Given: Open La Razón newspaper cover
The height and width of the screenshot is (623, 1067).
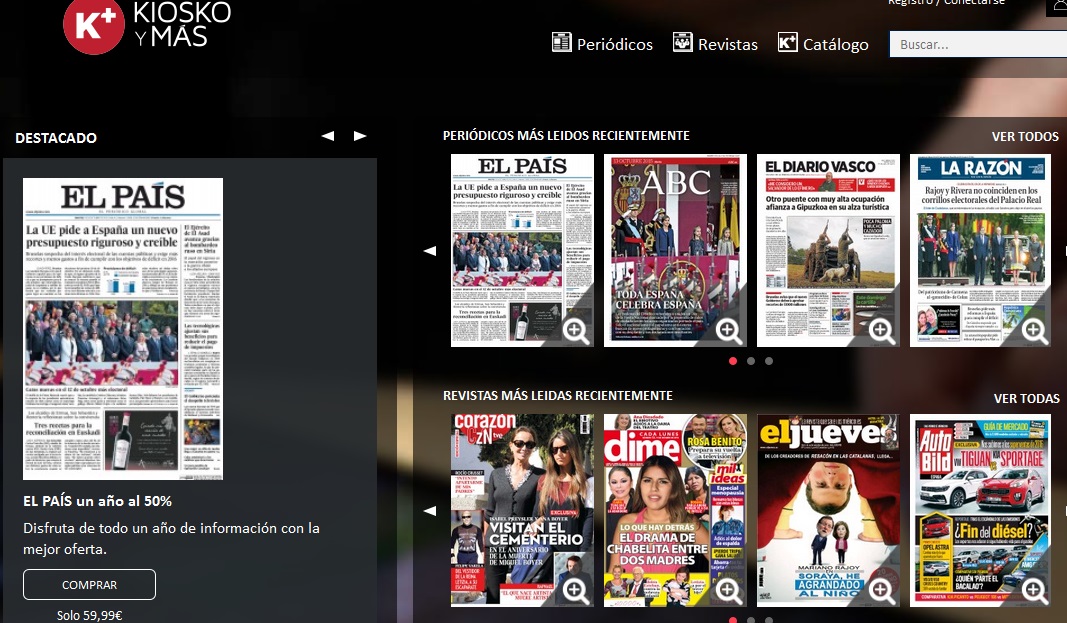Looking at the screenshot, I should (x=981, y=250).
